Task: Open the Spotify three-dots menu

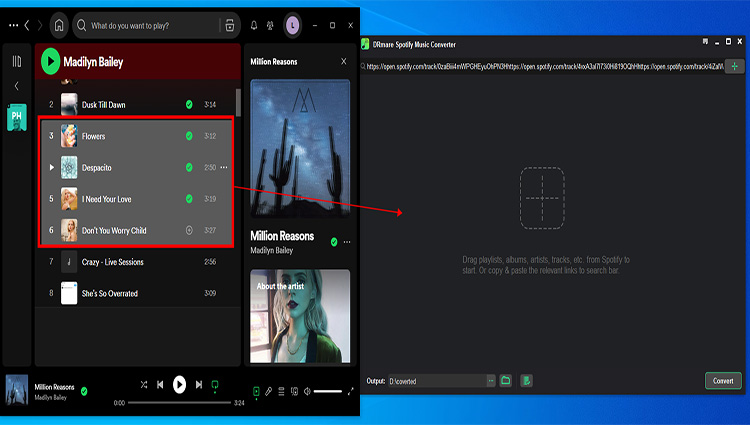Action: (x=13, y=25)
